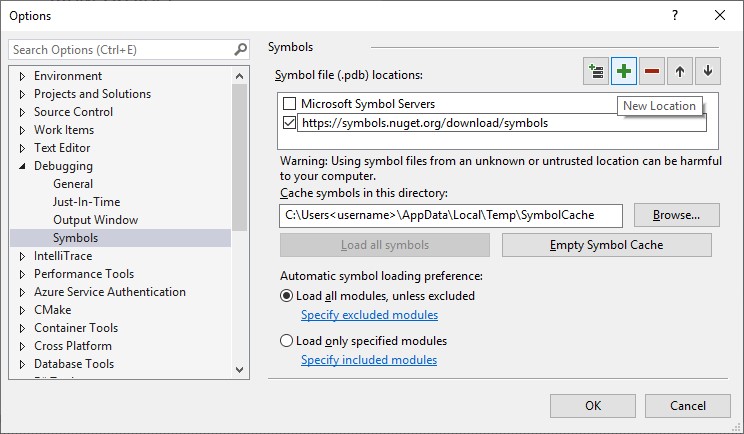744x434 pixels.
Task: Uncheck the symbols.nuget.org location checkbox
Action: pos(289,123)
